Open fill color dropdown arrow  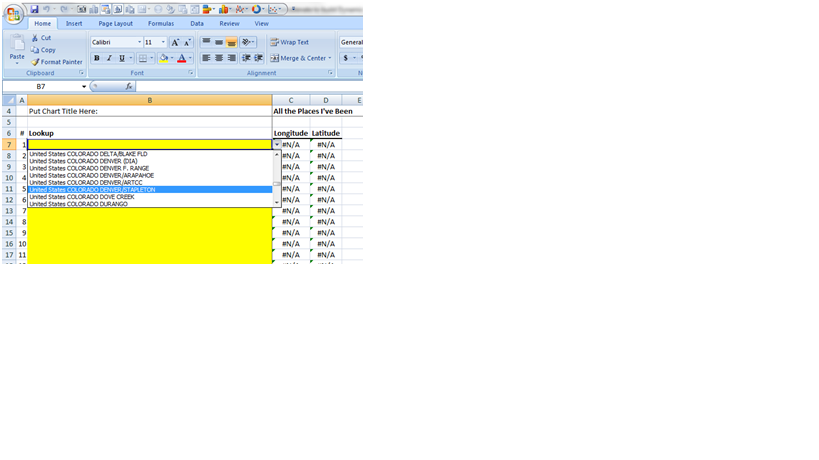point(172,58)
